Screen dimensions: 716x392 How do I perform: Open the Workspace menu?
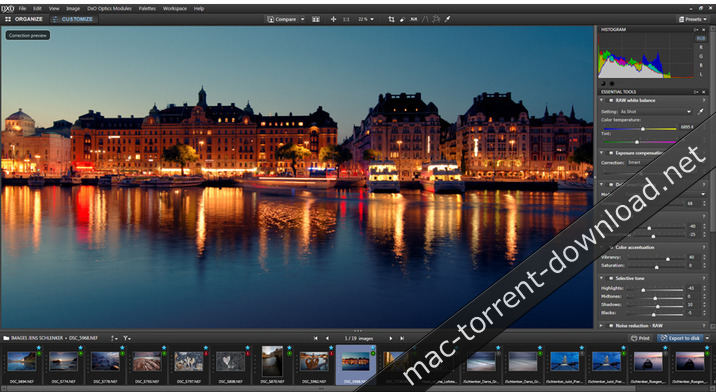175,8
